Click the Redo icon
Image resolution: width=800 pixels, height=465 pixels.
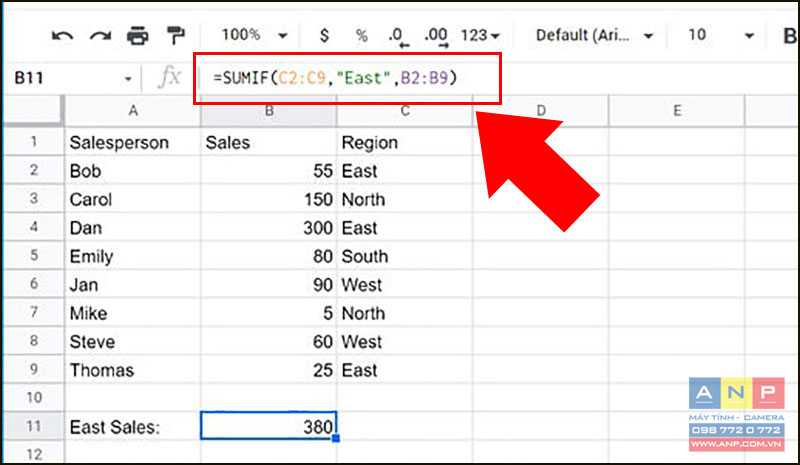[x=101, y=36]
